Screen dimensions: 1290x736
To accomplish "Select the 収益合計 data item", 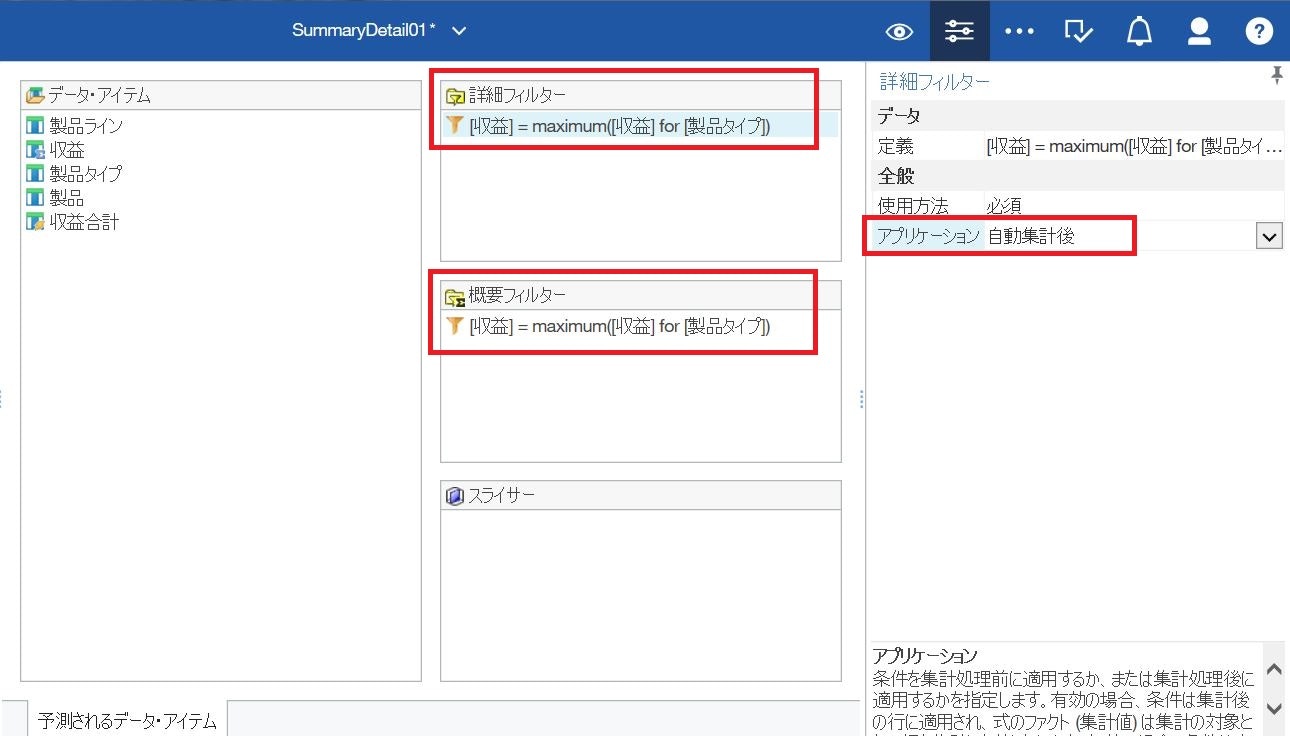I will coord(84,222).
